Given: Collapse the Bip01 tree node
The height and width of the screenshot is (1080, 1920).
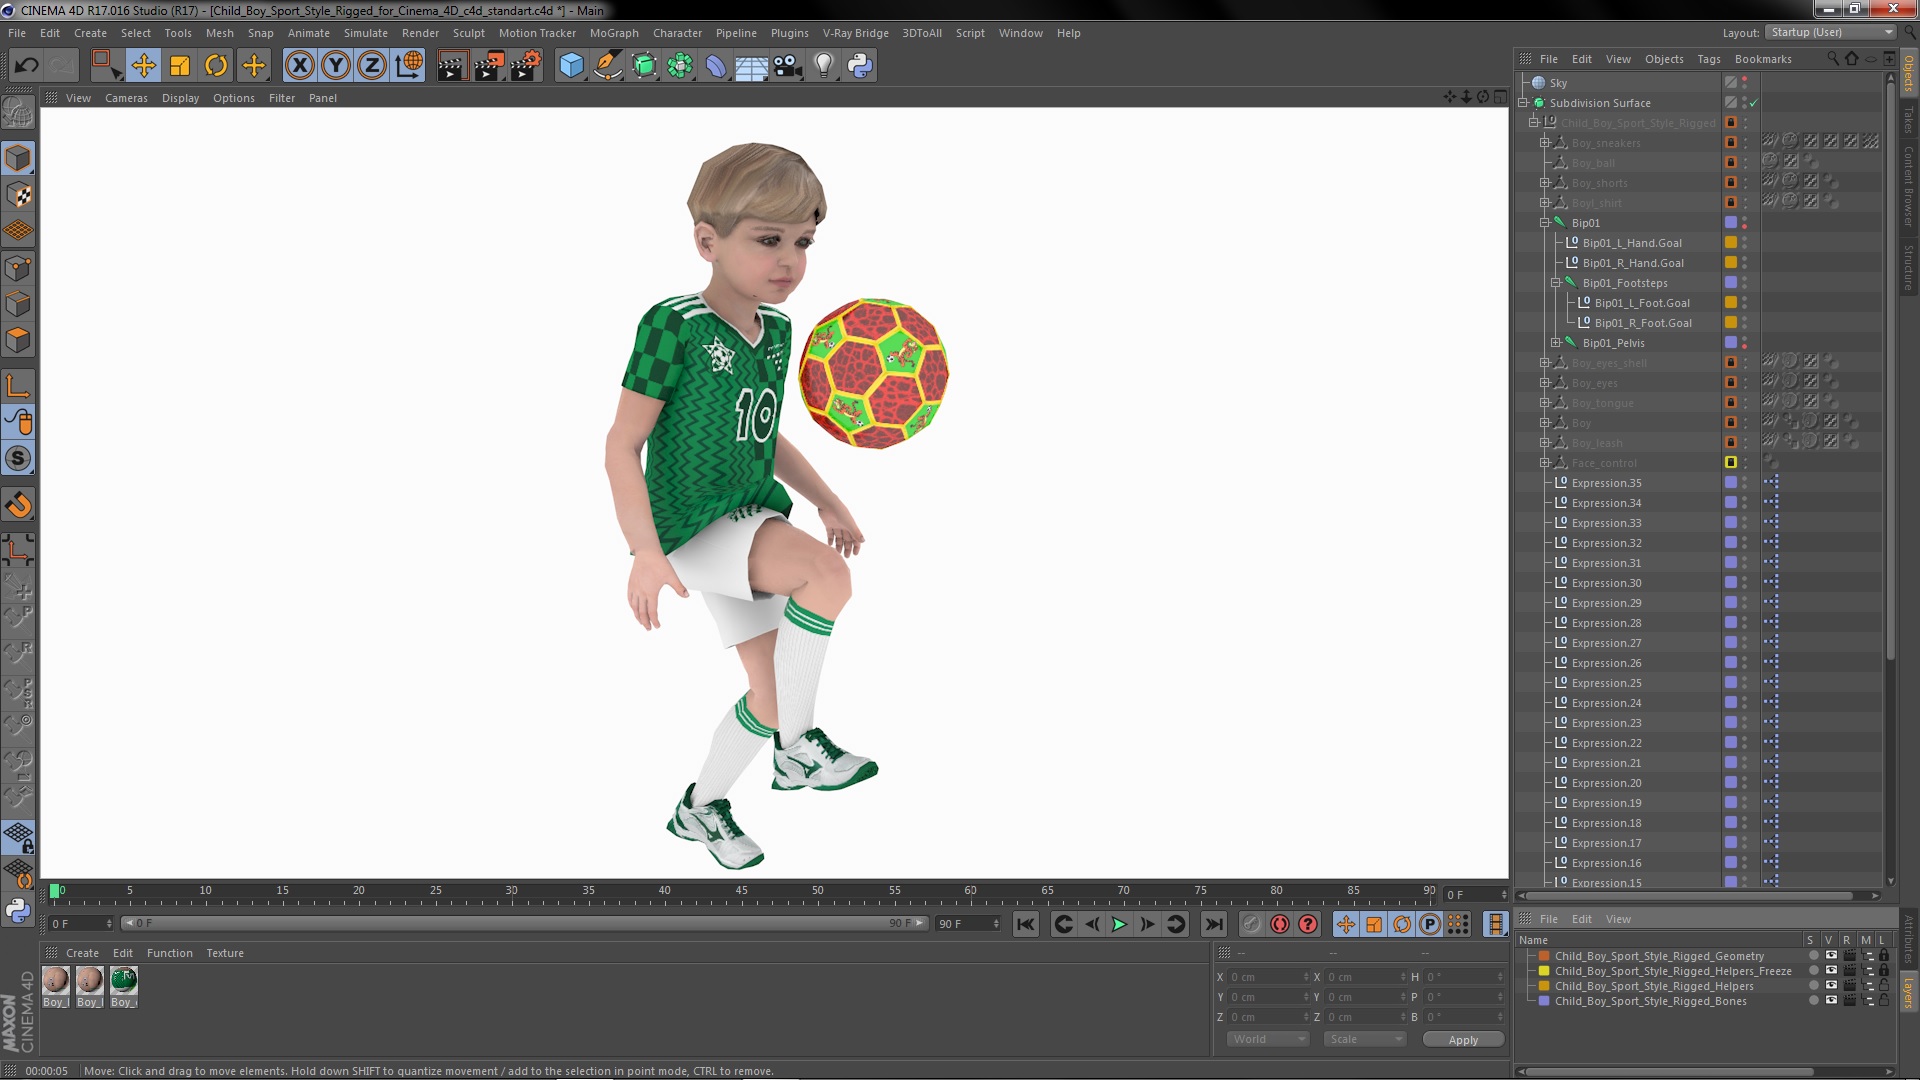Looking at the screenshot, I should coord(1545,223).
